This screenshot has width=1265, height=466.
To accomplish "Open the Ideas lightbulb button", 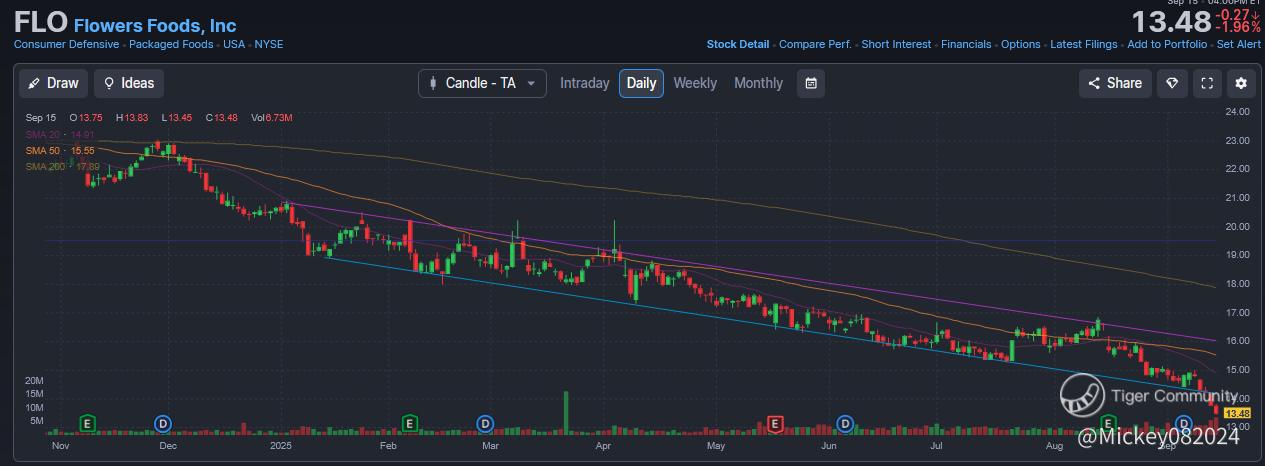I will 129,83.
